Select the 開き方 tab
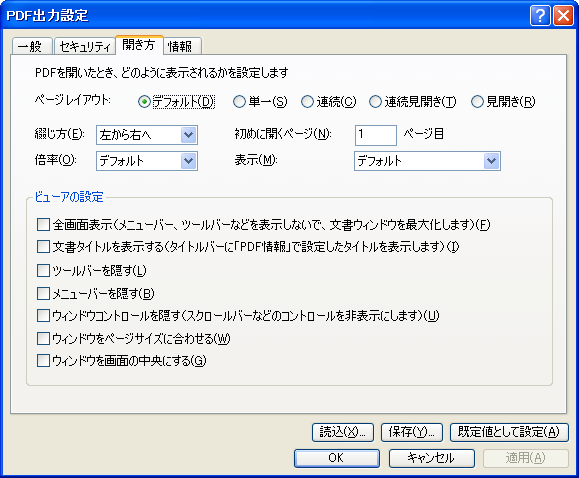579x478 pixels. click(139, 45)
